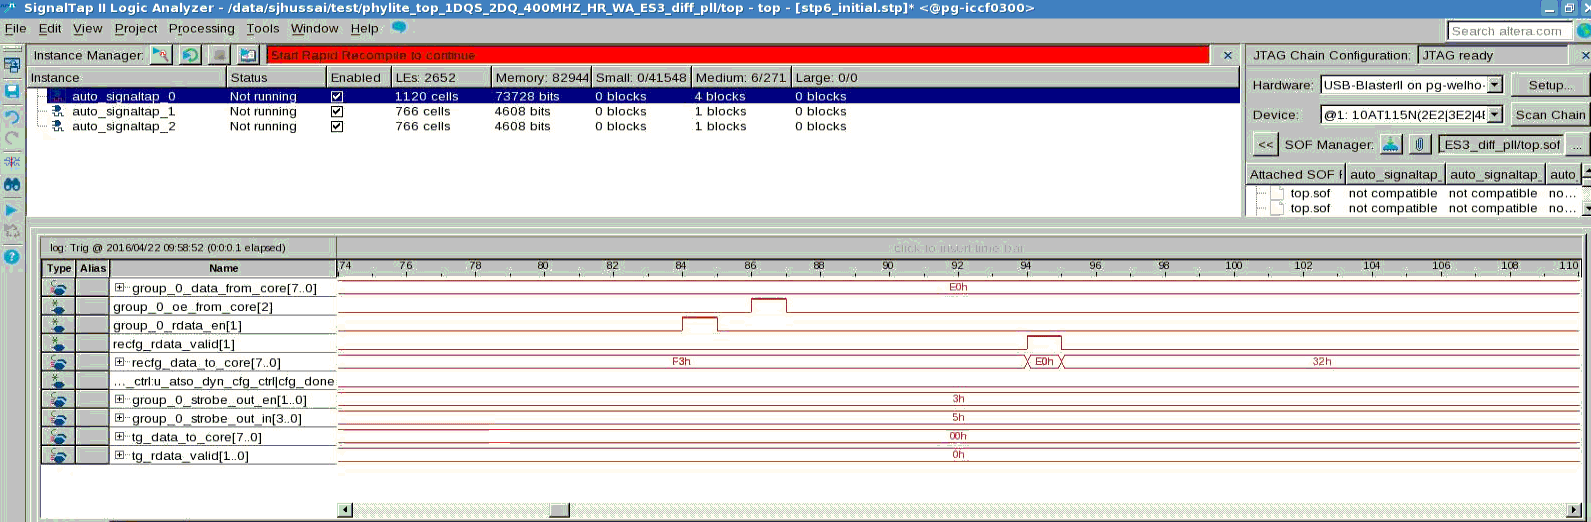Screen dimensions: 1591x522
Task: Expand tg_data_to_core[7..0] bus
Action: tap(119, 437)
